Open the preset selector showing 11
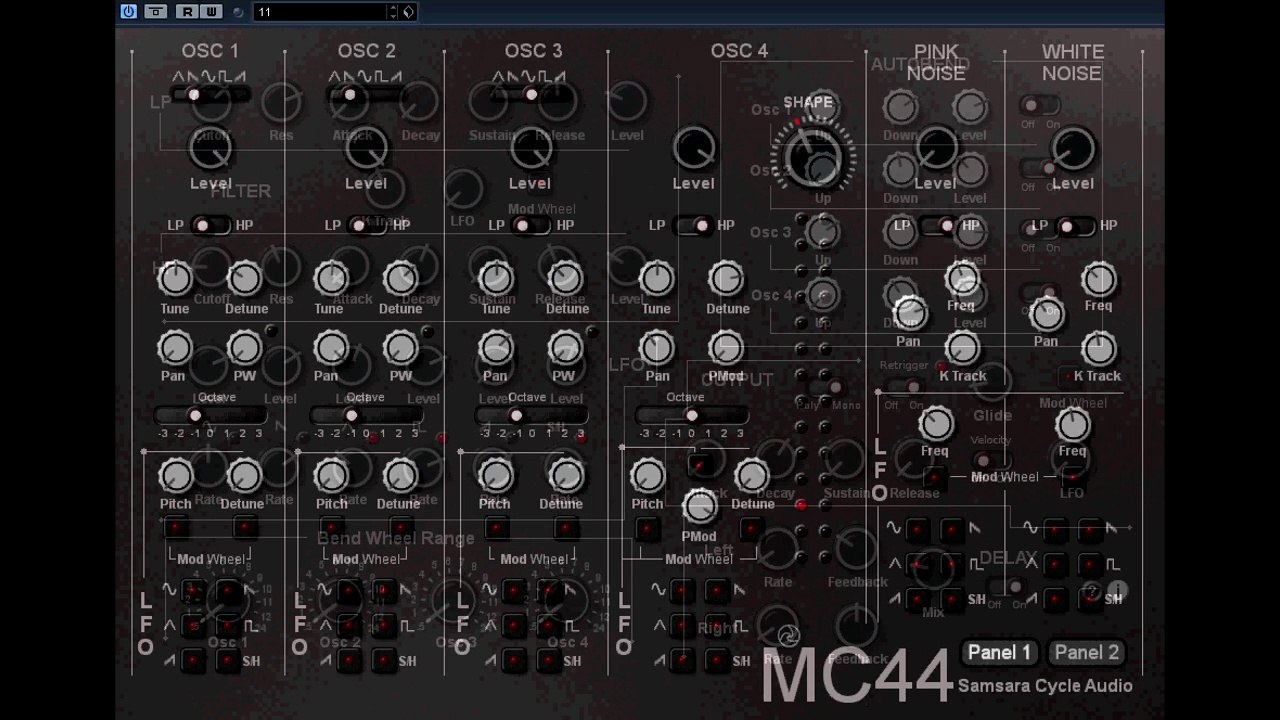 coord(320,12)
